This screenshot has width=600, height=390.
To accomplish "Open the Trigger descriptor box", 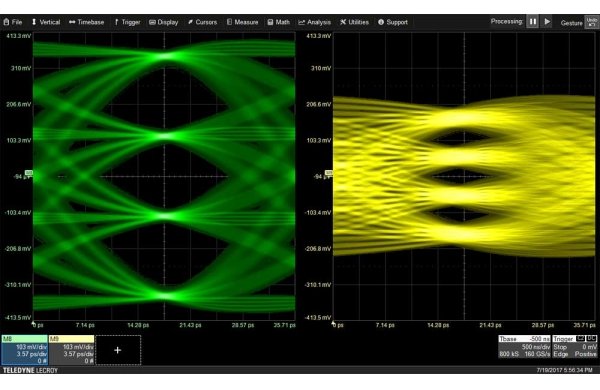I will (x=575, y=347).
